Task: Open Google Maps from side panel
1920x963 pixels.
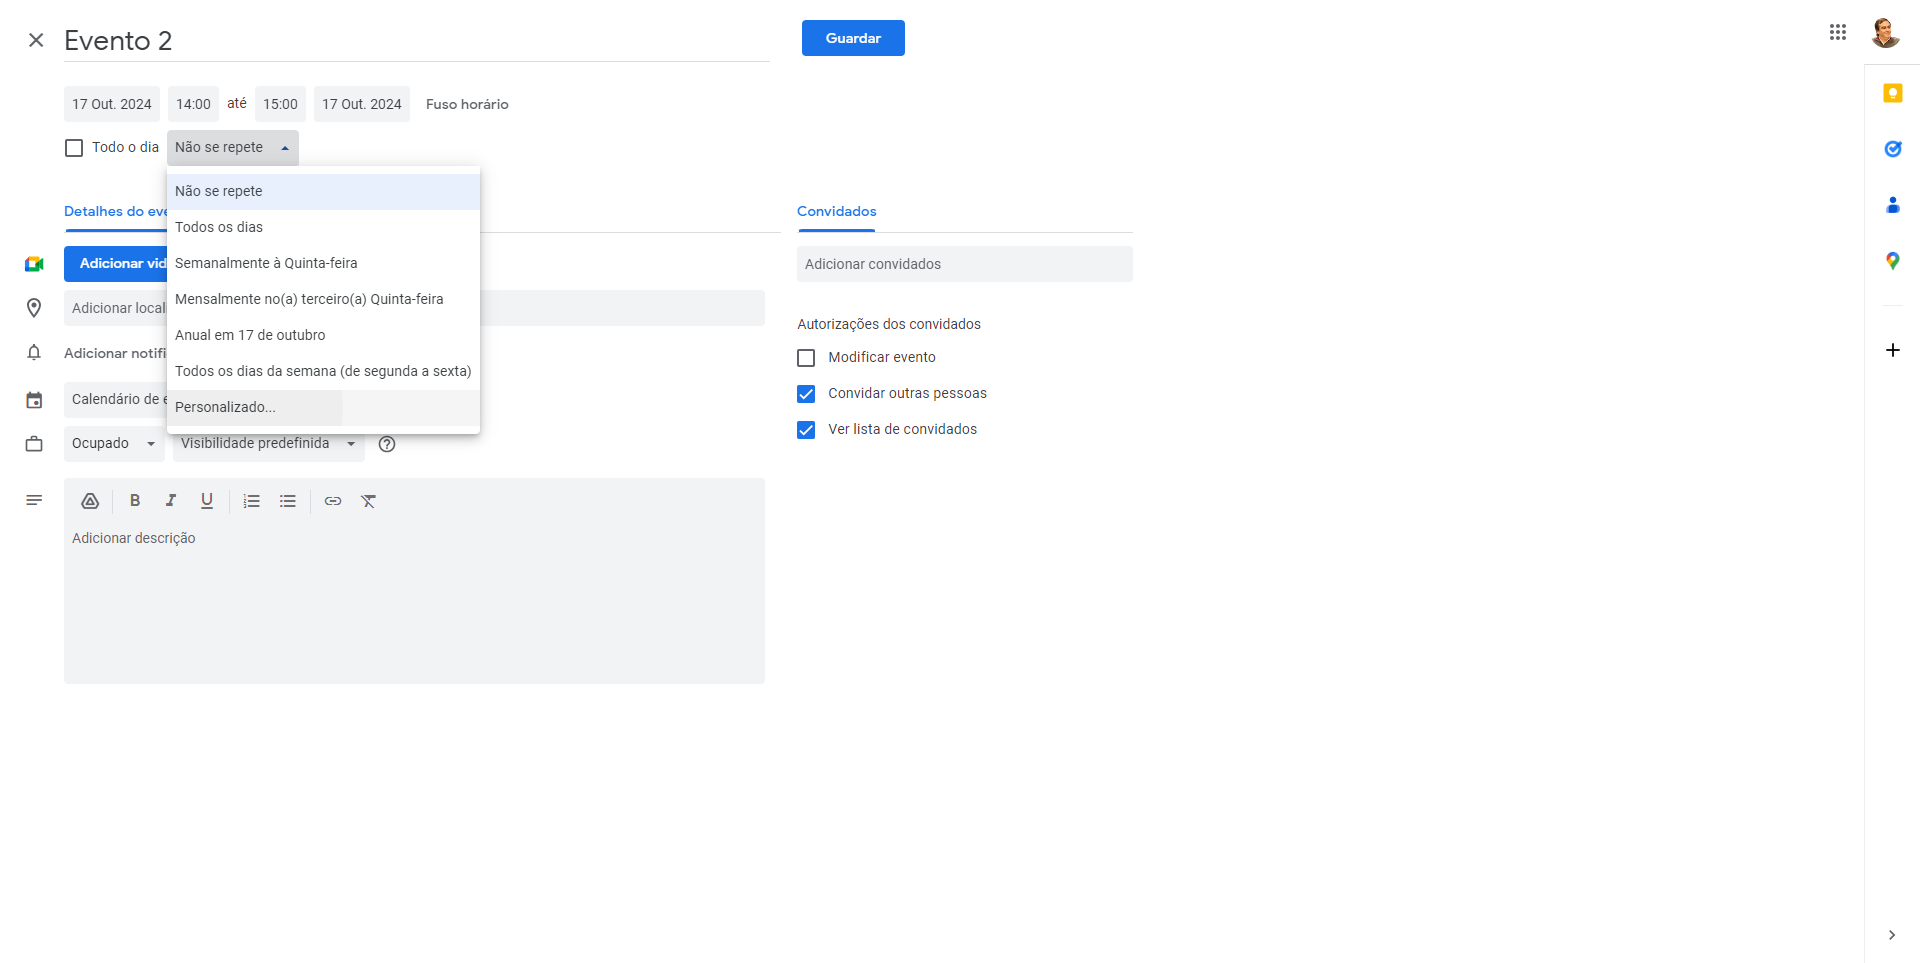Action: [1892, 261]
